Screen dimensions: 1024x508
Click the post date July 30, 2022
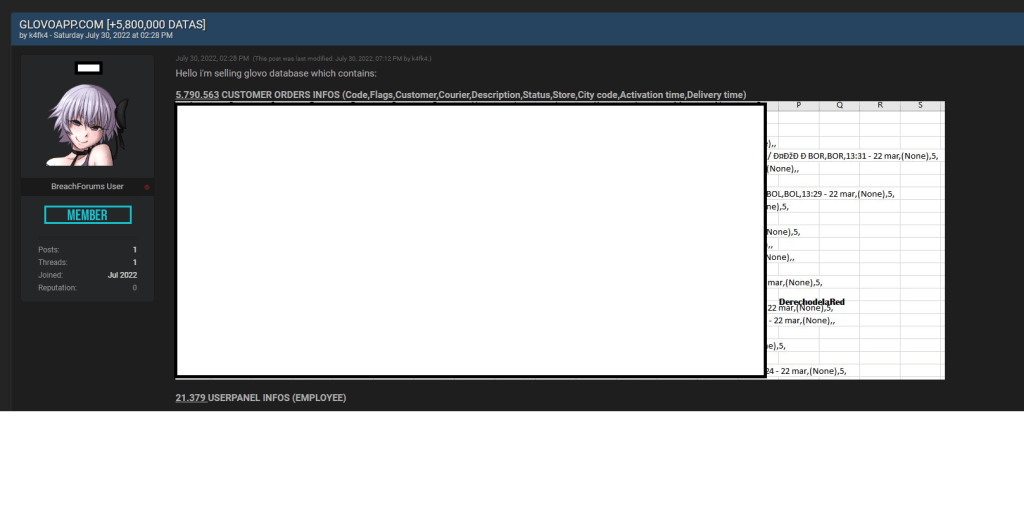[212, 59]
